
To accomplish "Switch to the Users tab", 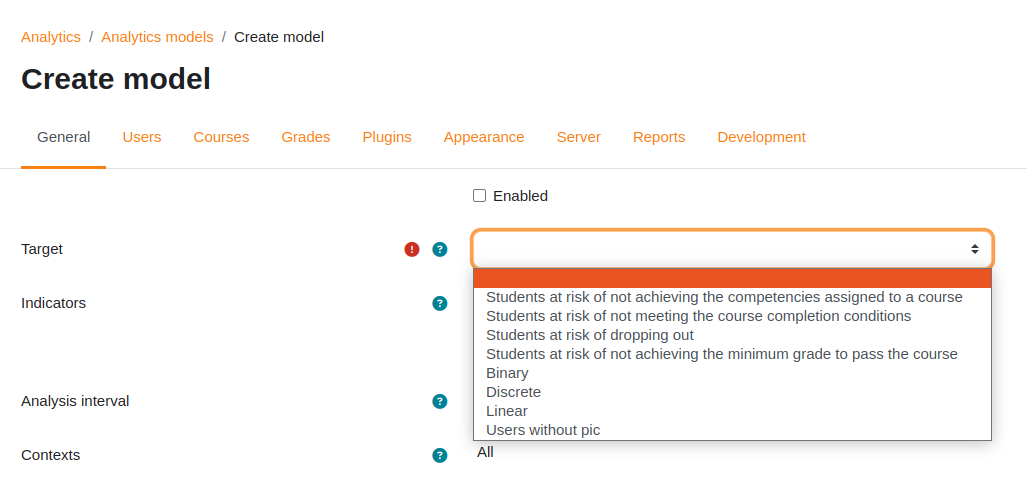I will [x=141, y=137].
